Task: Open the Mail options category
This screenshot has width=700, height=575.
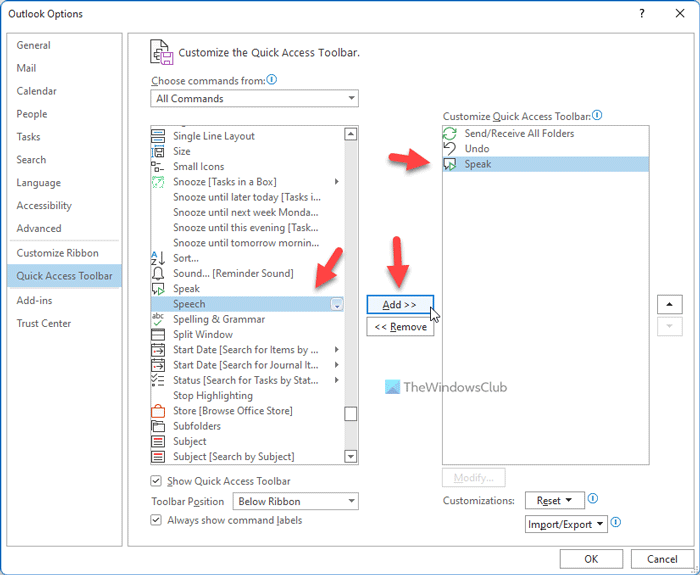Action: 64,68
